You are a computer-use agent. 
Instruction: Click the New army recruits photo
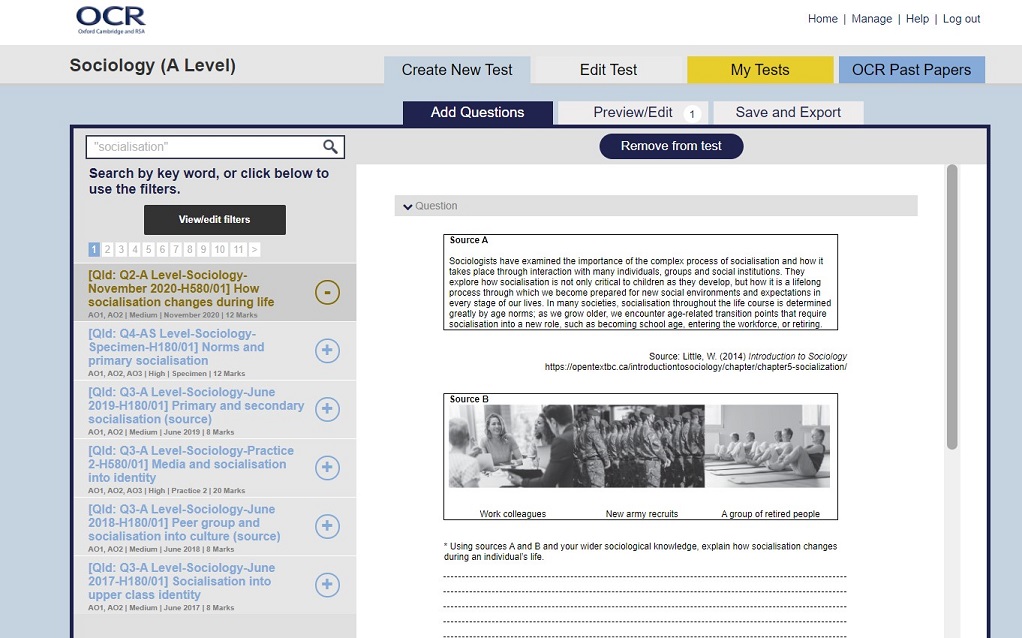(x=639, y=446)
